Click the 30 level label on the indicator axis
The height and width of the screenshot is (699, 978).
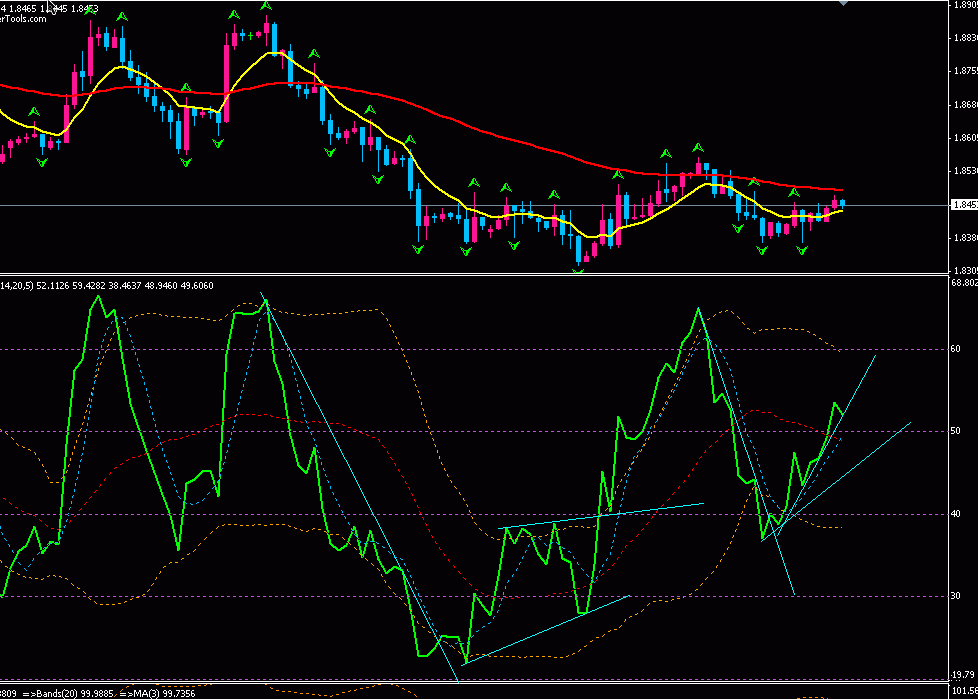956,596
